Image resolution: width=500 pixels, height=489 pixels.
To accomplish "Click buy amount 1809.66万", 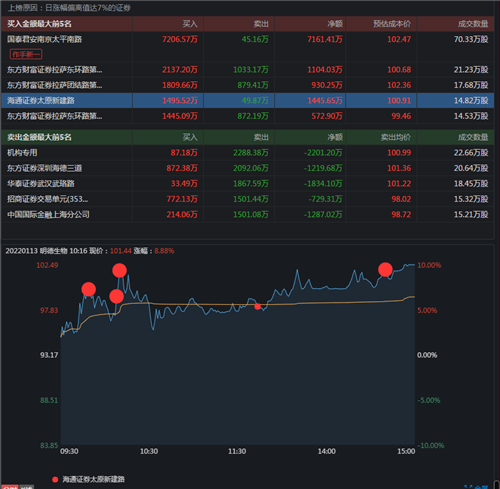I will tap(180, 85).
